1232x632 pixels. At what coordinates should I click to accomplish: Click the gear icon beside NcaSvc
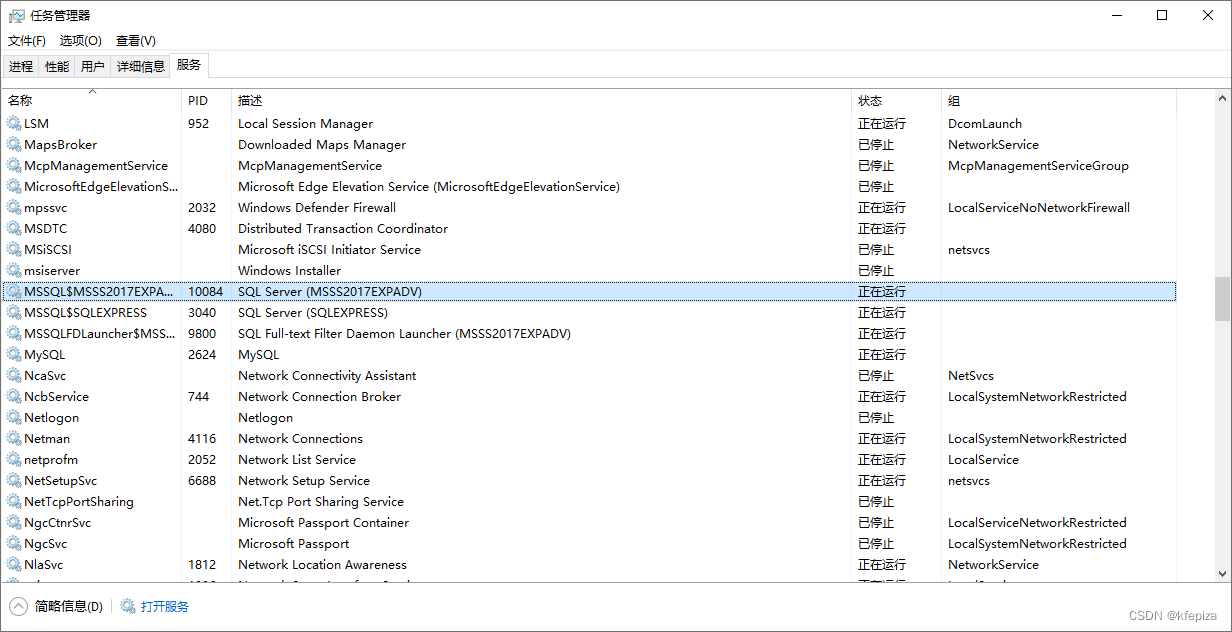click(14, 376)
